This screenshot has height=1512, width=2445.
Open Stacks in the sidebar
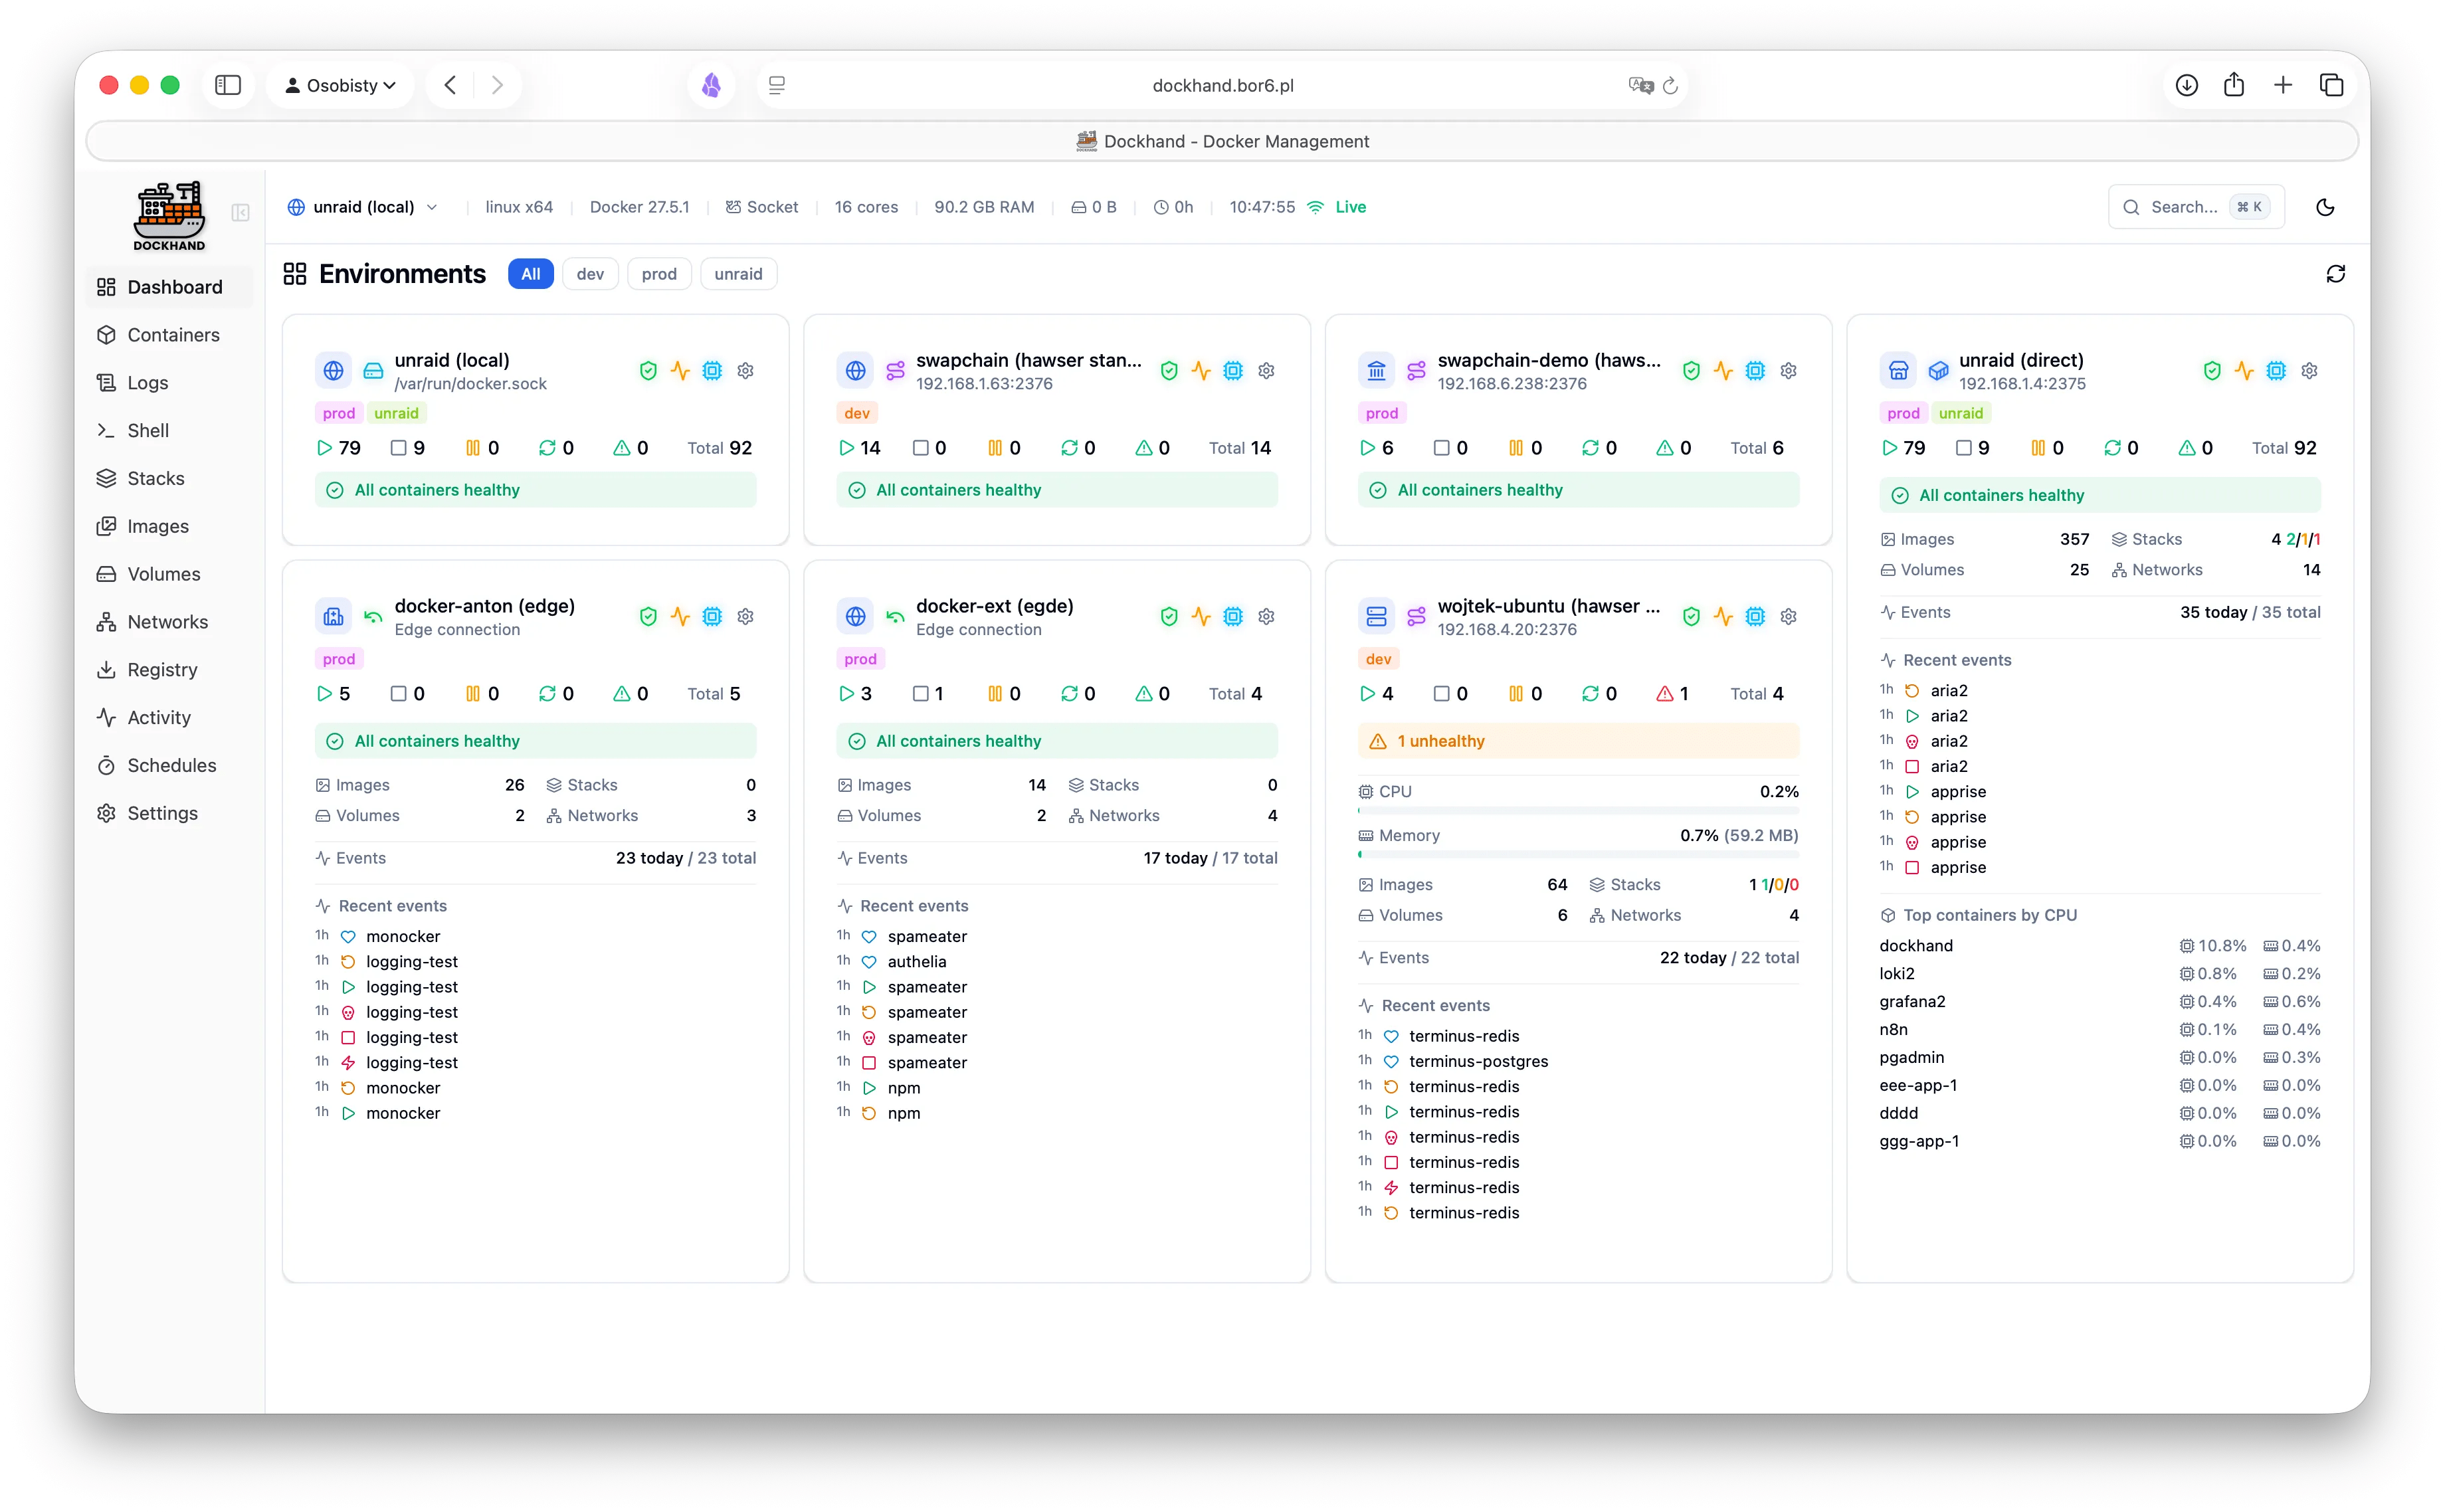tap(155, 478)
